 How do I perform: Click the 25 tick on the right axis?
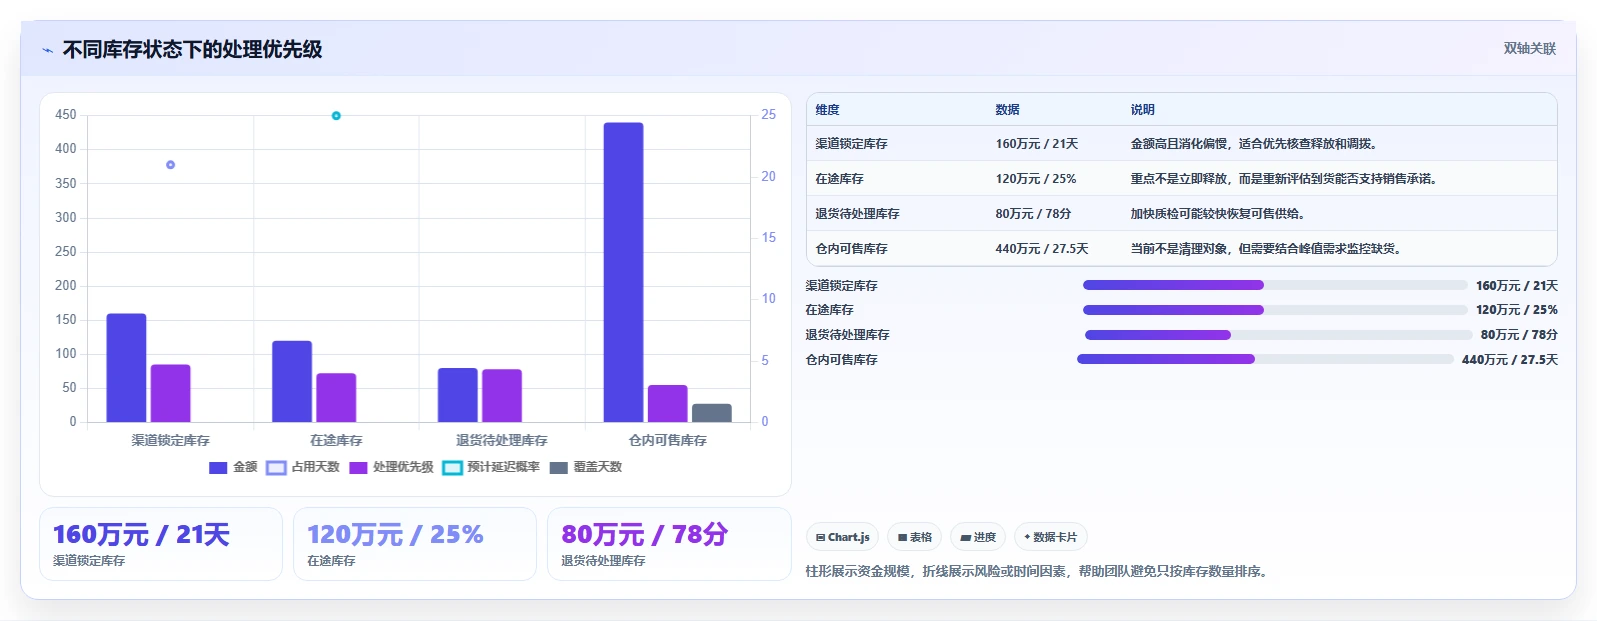[768, 115]
